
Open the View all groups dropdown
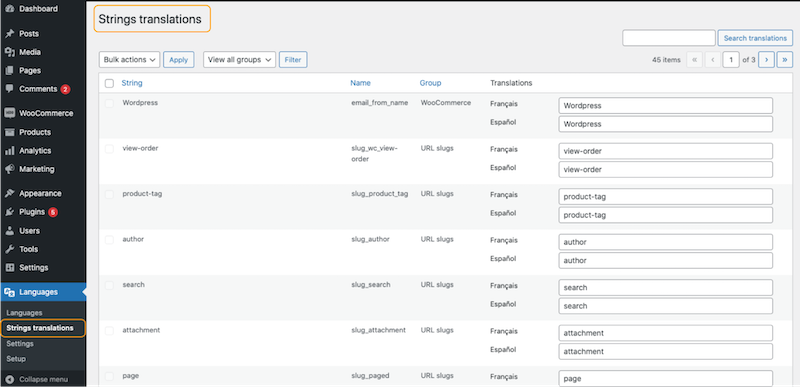239,60
